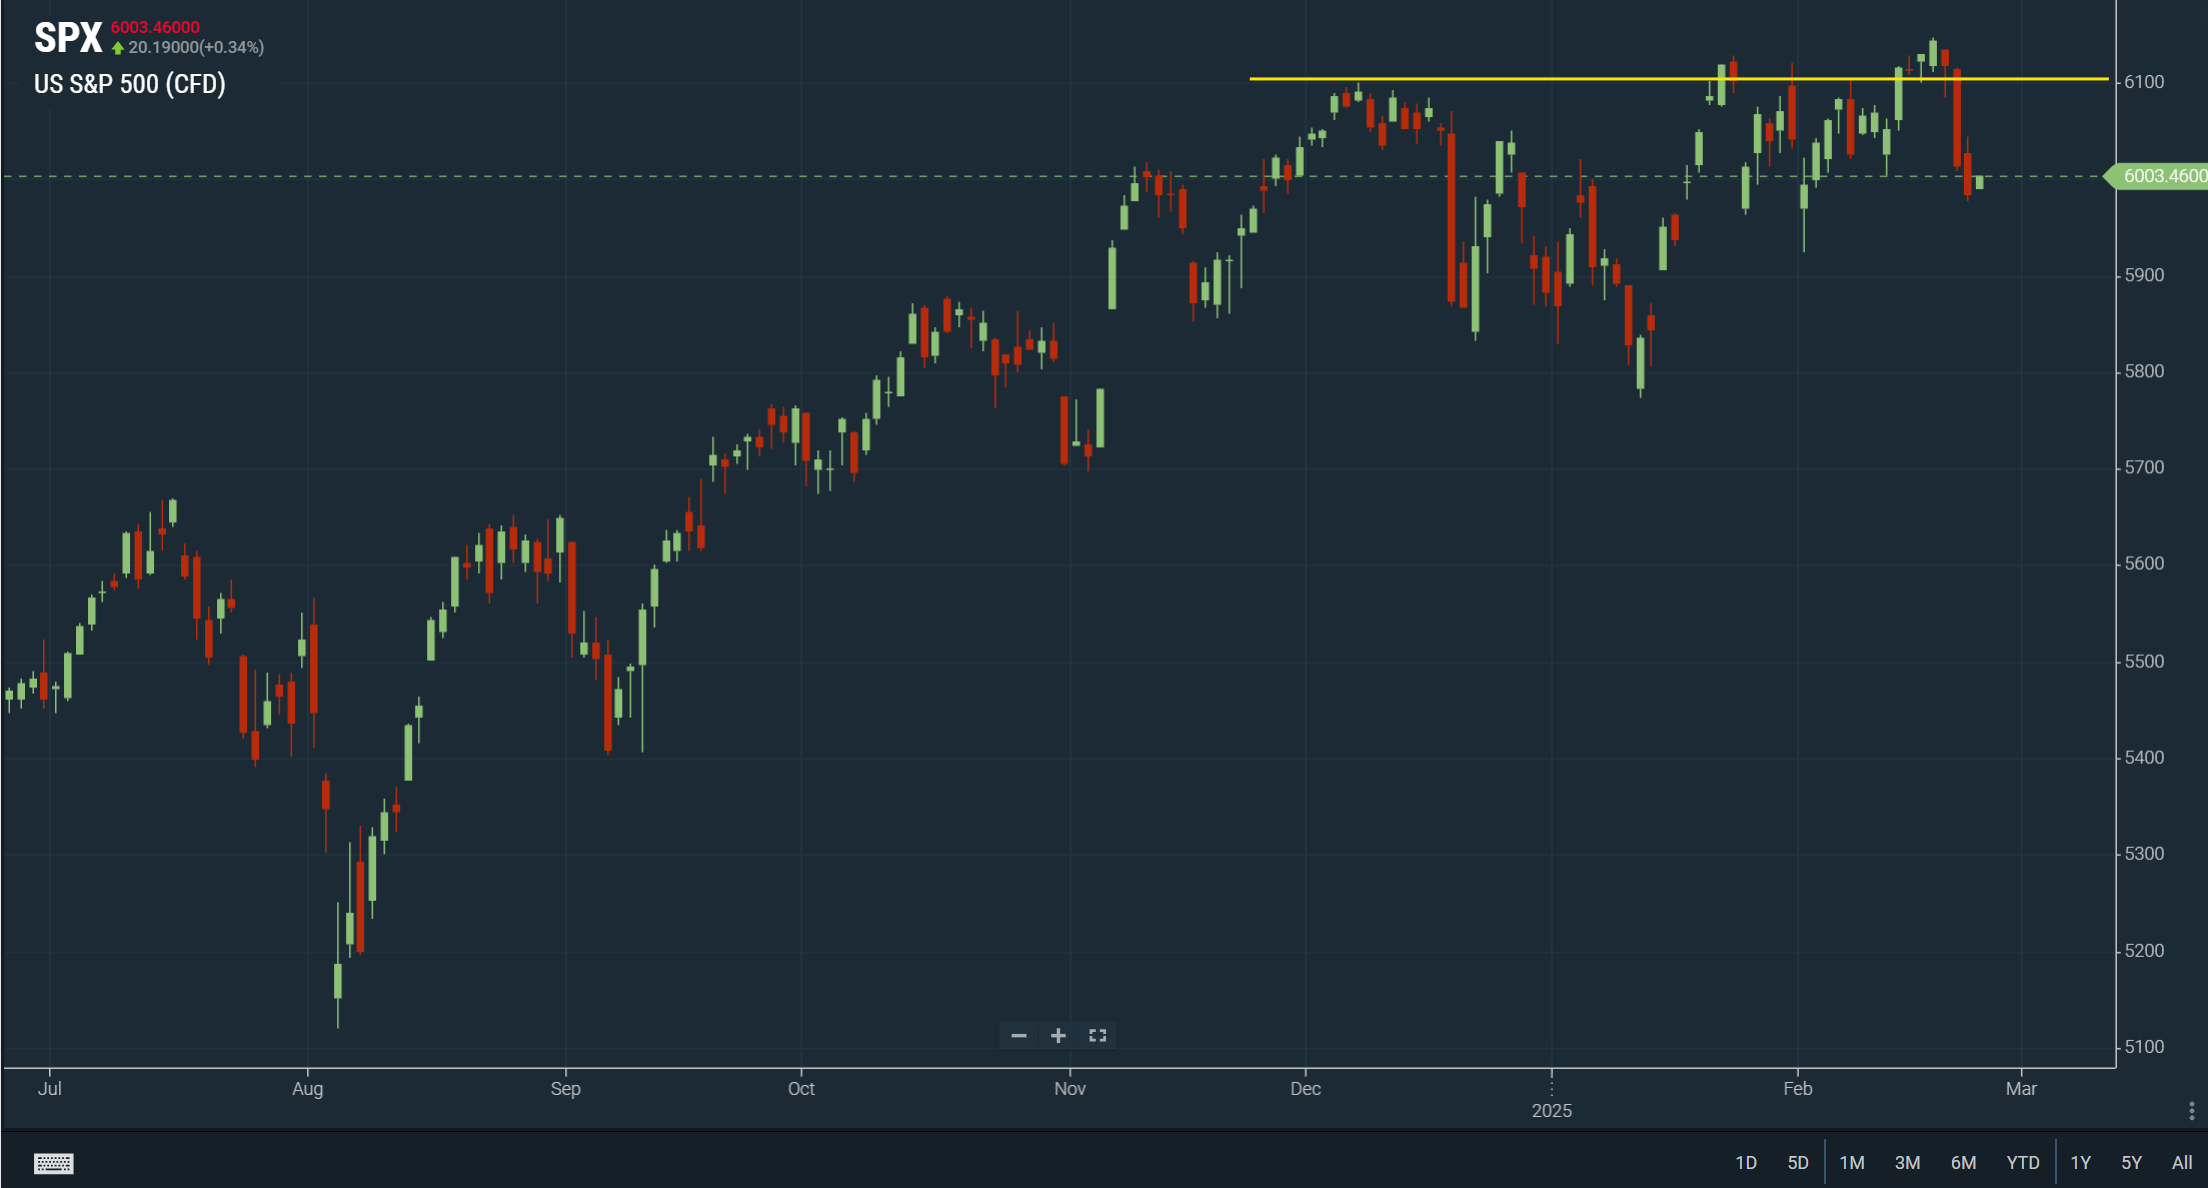The height and width of the screenshot is (1188, 2208).
Task: Zoom out using the minus icon
Action: tap(1019, 1035)
